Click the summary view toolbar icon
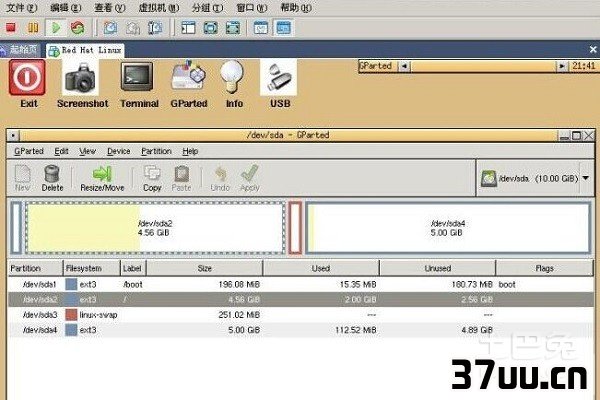Image resolution: width=600 pixels, height=400 pixels. [x=261, y=28]
